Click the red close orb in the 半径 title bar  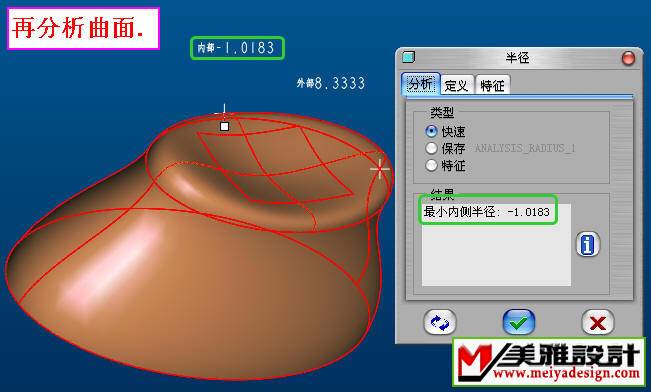tap(628, 58)
